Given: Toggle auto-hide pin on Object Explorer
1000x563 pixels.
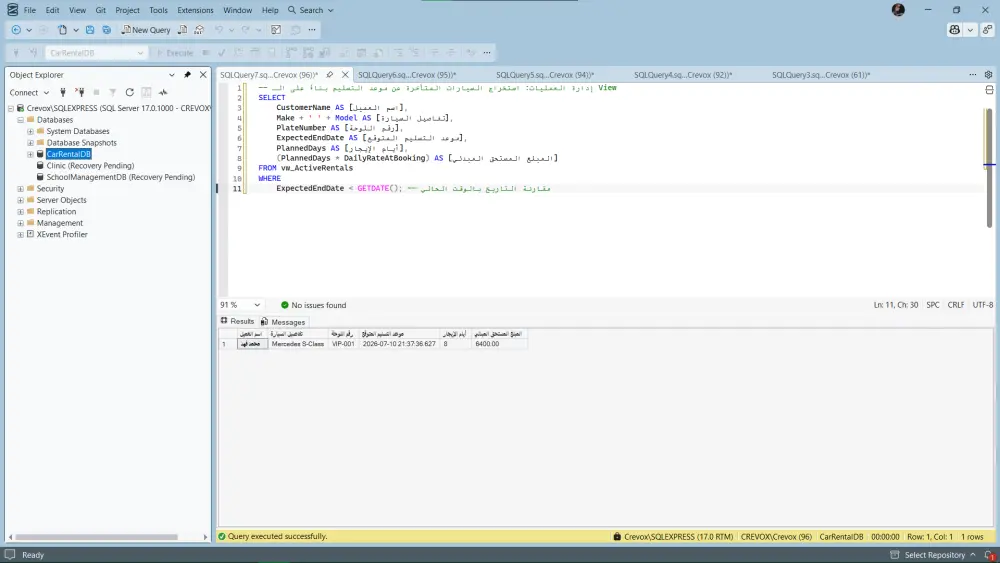Looking at the screenshot, I should (x=188, y=75).
